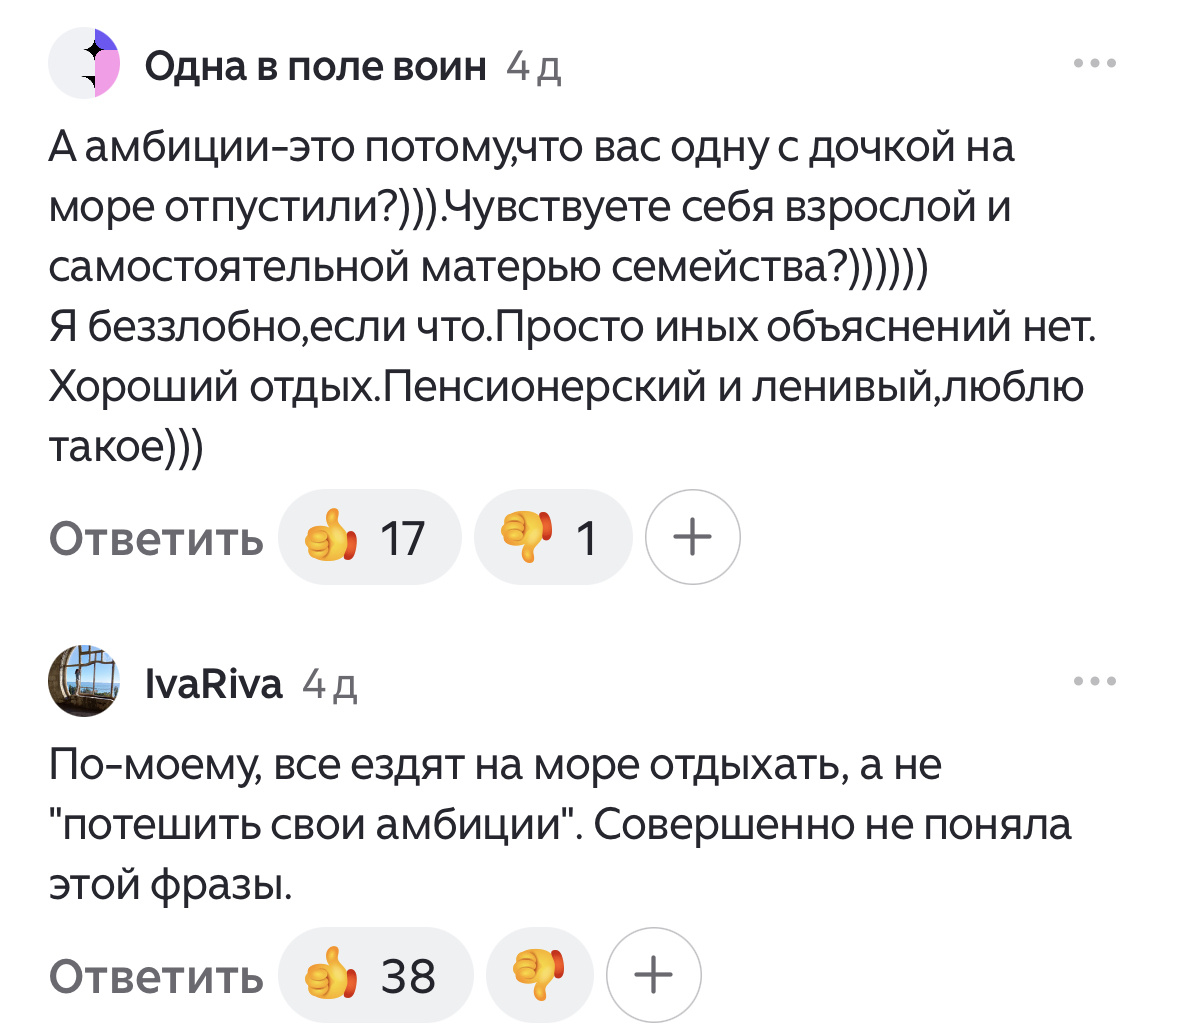1179x1028 pixels.
Task: Click Ответить under IvaRiva's comment
Action: 156,974
